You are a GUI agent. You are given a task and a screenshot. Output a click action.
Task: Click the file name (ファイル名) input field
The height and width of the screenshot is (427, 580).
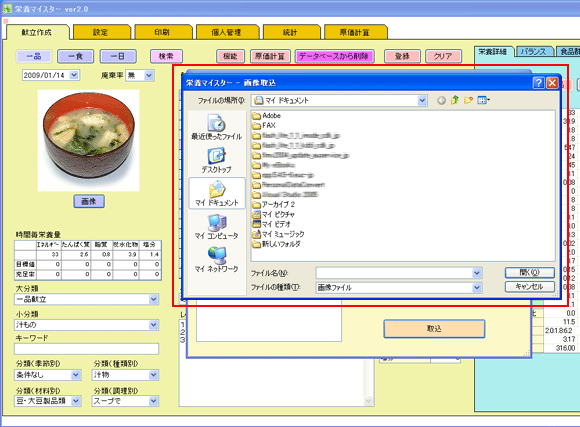coord(394,273)
